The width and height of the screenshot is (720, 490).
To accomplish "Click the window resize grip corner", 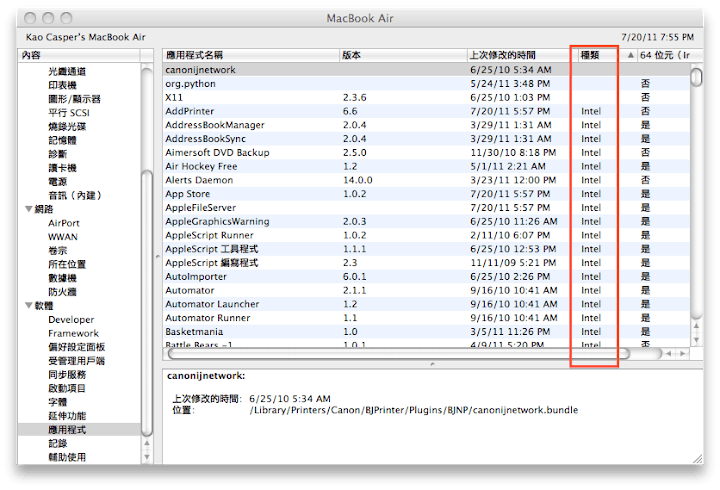I will 697,458.
